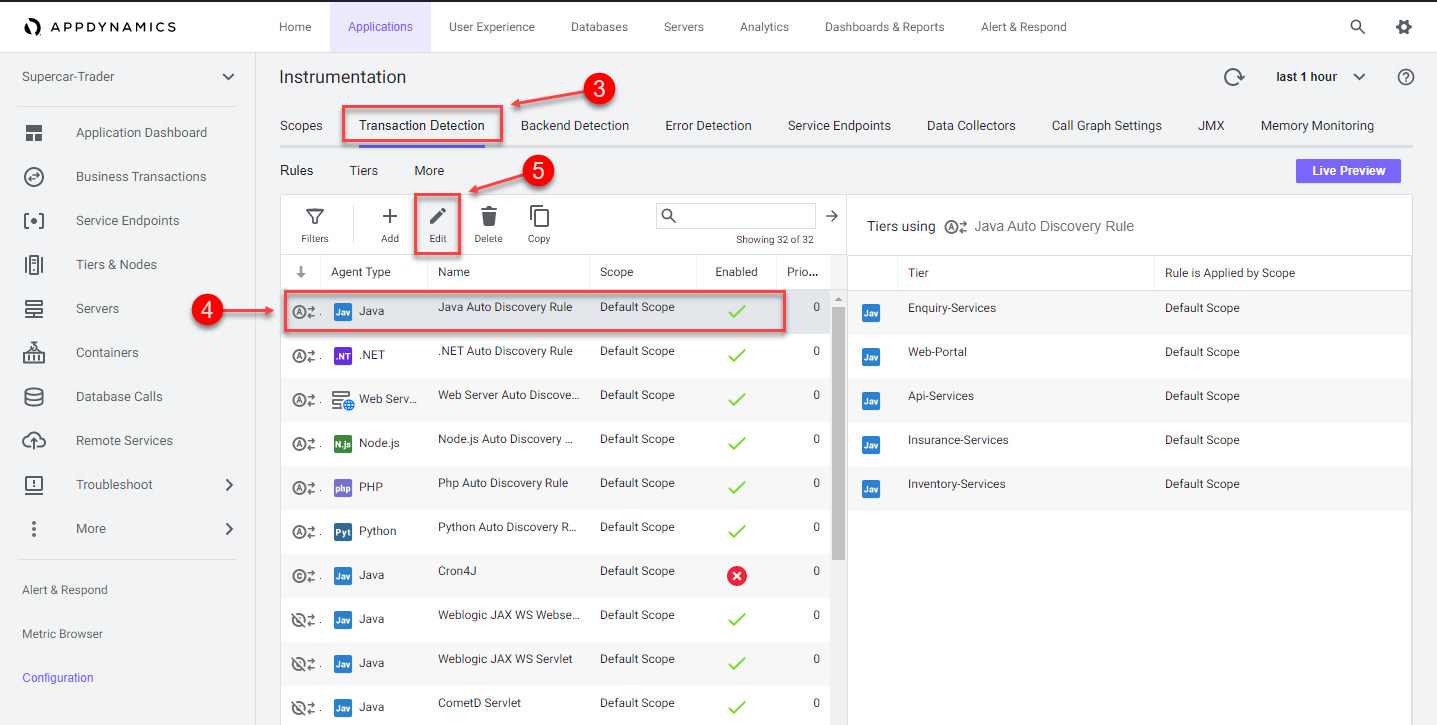Switch to the Error Detection tab

(708, 126)
